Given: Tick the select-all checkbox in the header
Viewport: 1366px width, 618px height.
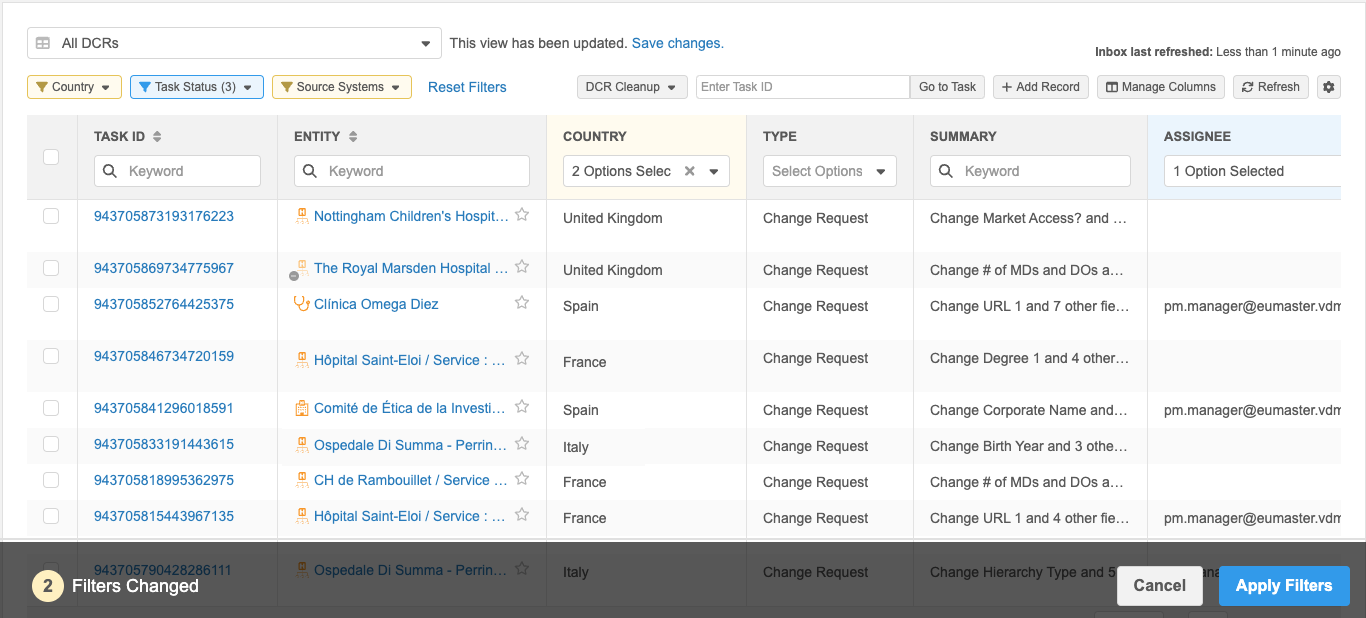Looking at the screenshot, I should click(x=51, y=157).
